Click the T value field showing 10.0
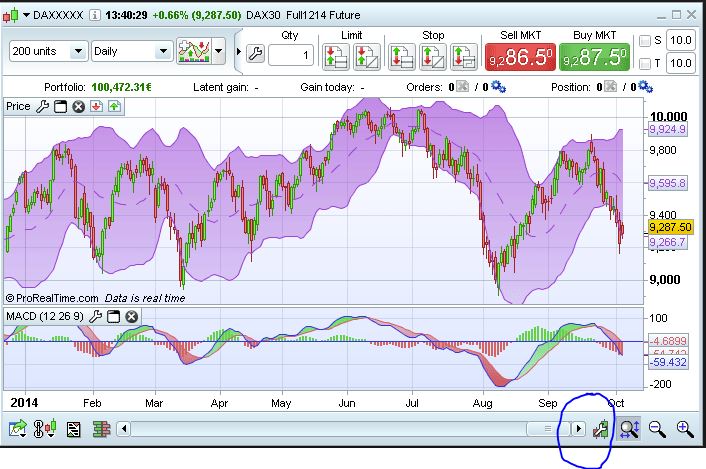This screenshot has width=706, height=469. [680, 63]
